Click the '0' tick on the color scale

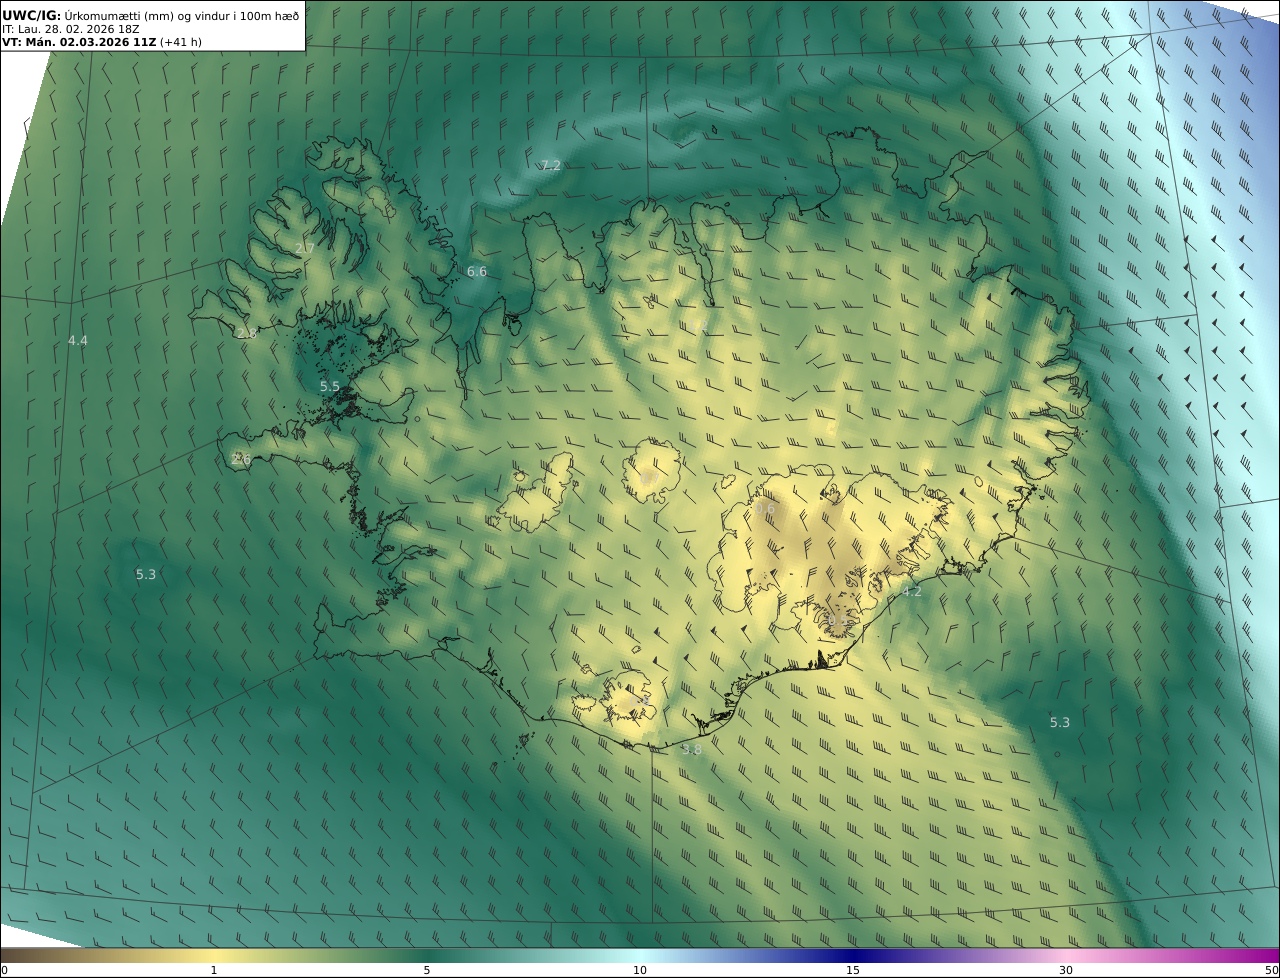tap(4, 970)
